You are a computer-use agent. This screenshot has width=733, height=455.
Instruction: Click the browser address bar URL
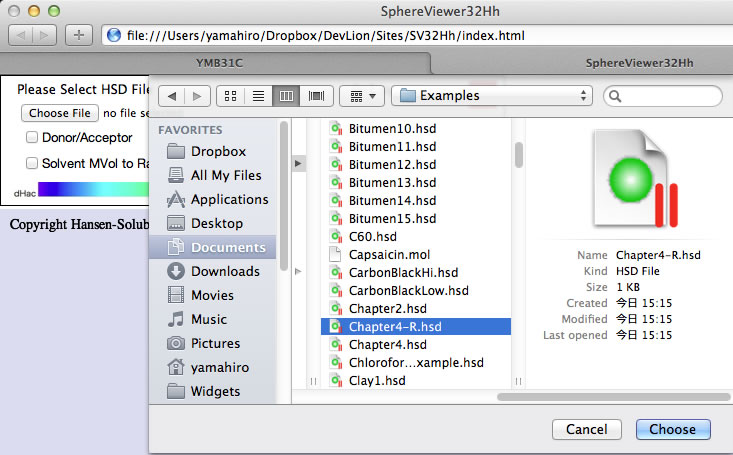point(326,36)
